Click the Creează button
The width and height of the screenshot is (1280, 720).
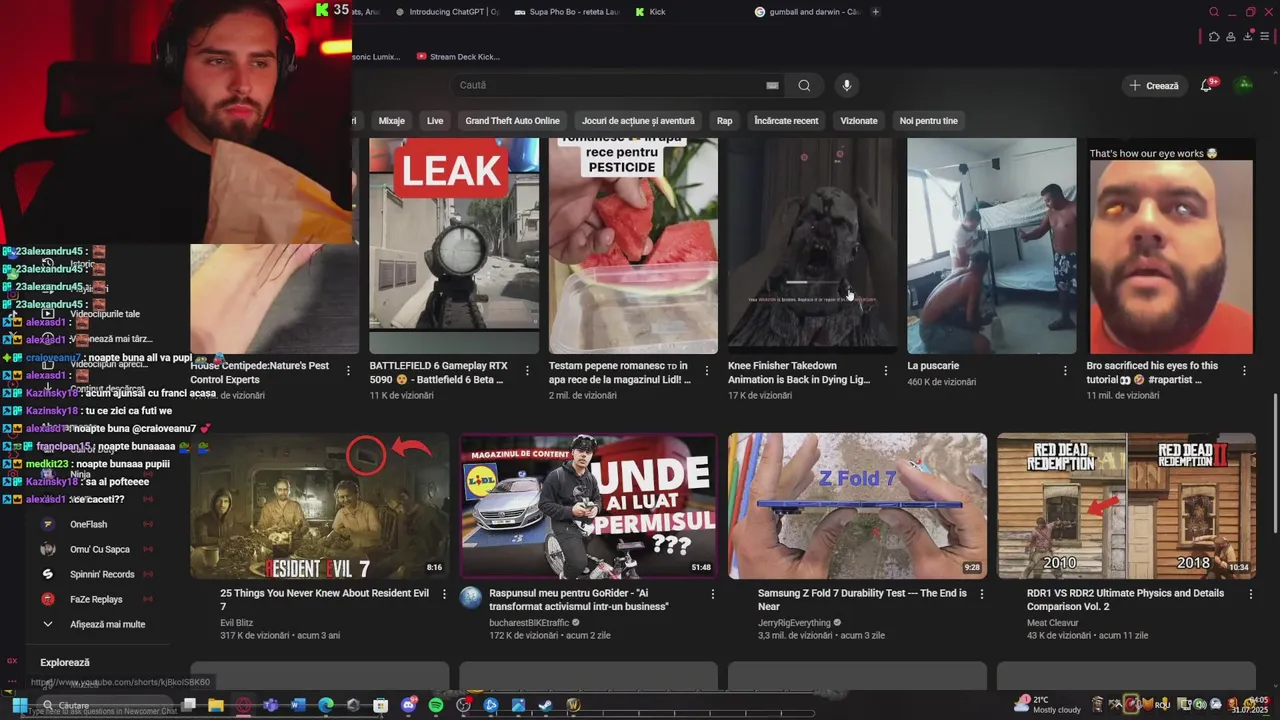click(x=1154, y=86)
